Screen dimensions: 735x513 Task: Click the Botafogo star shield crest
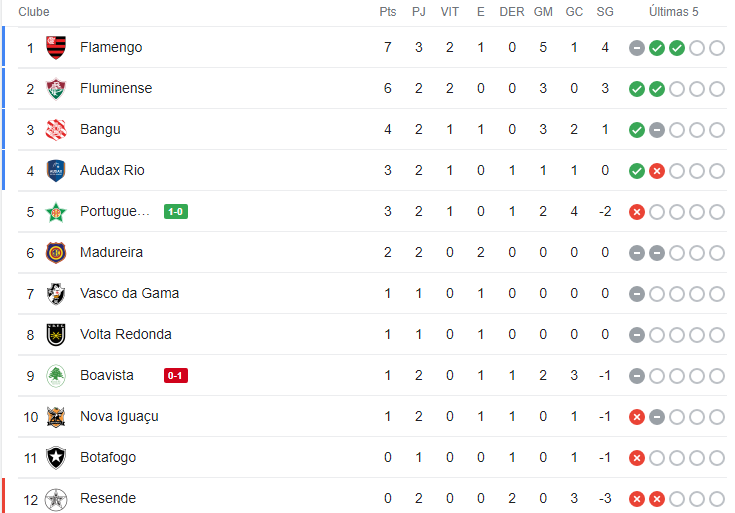pos(56,458)
